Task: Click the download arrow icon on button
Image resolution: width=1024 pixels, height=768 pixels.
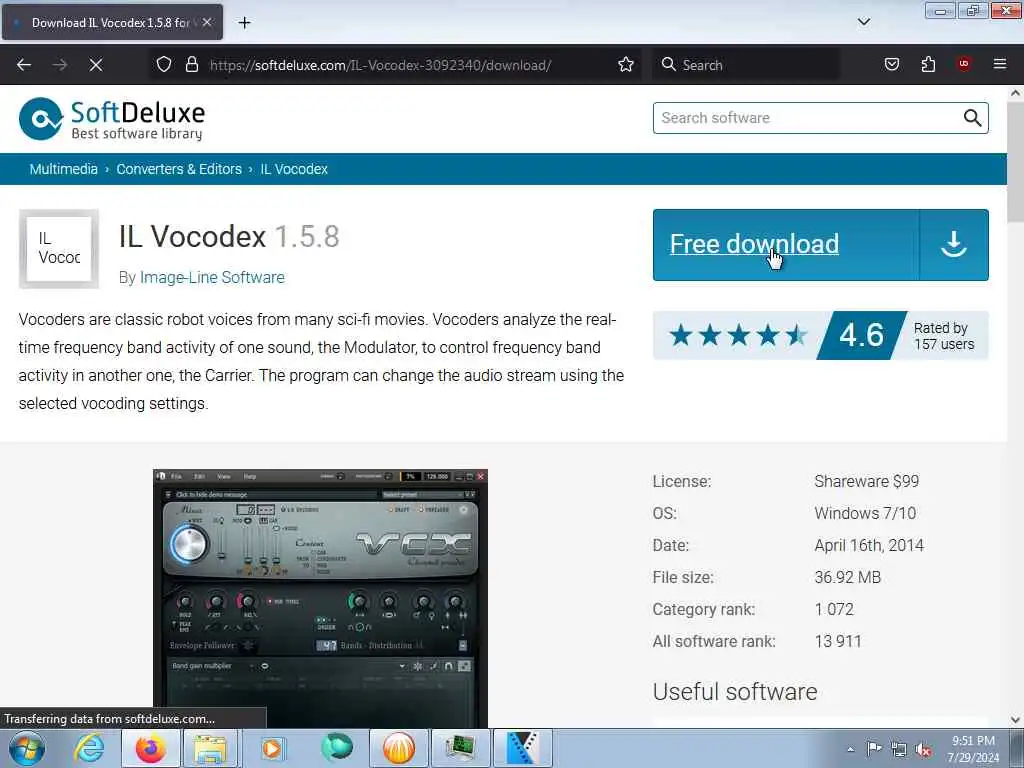Action: [953, 245]
